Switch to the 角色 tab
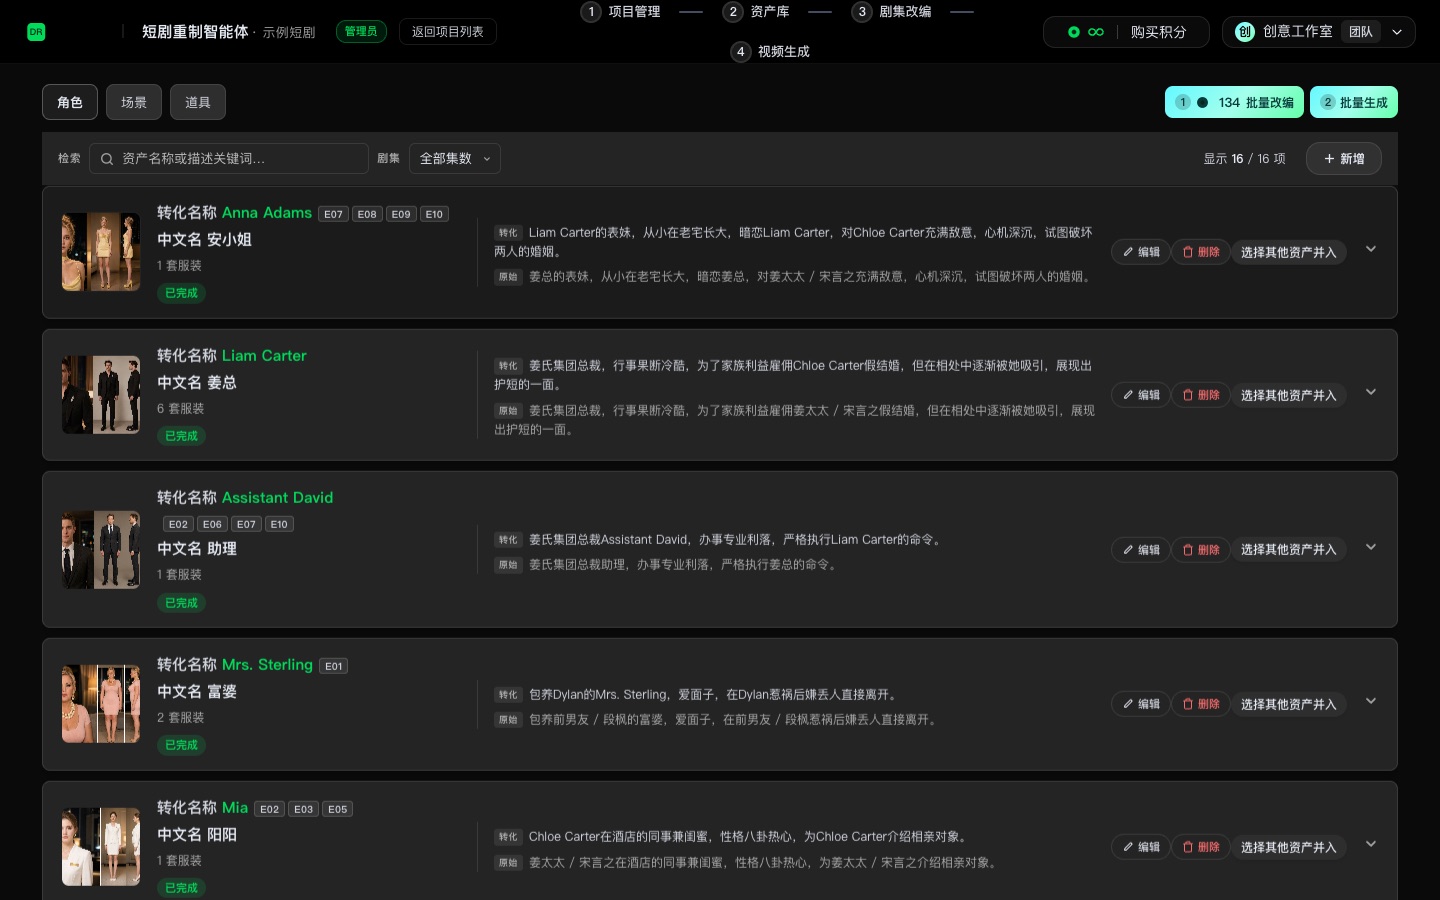The height and width of the screenshot is (900, 1440). (x=70, y=102)
